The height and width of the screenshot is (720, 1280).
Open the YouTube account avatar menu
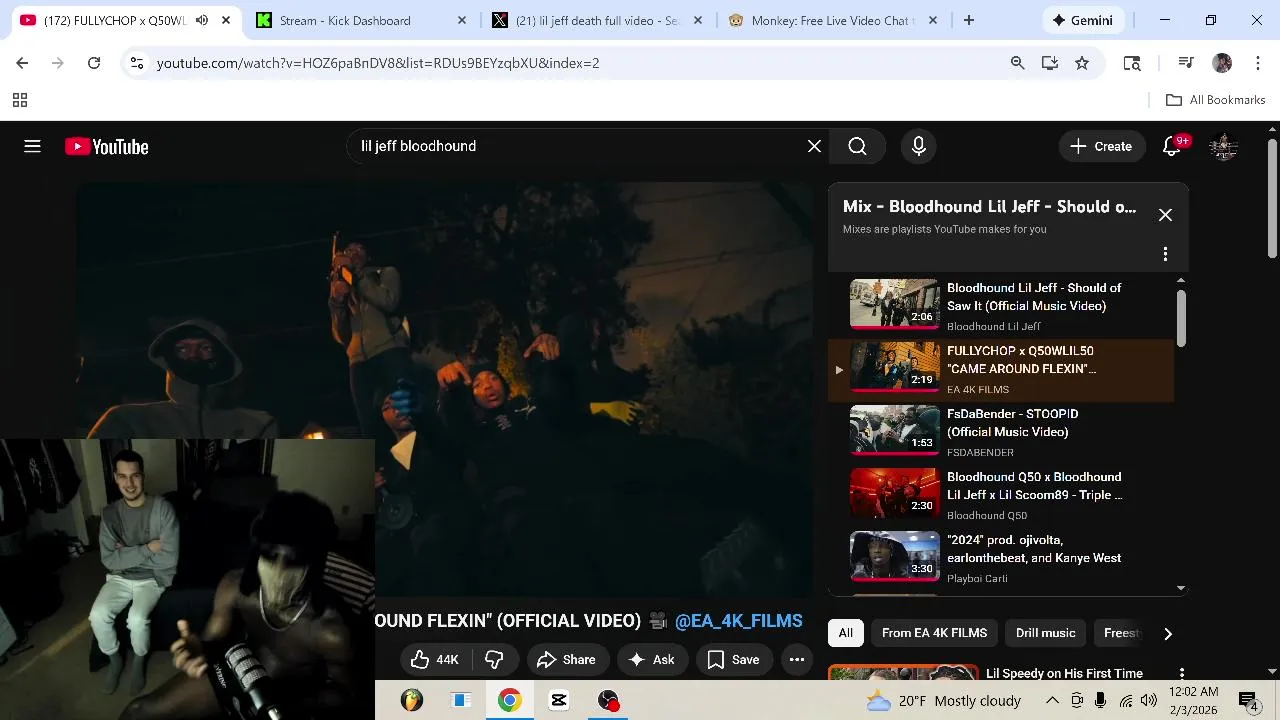point(1224,146)
